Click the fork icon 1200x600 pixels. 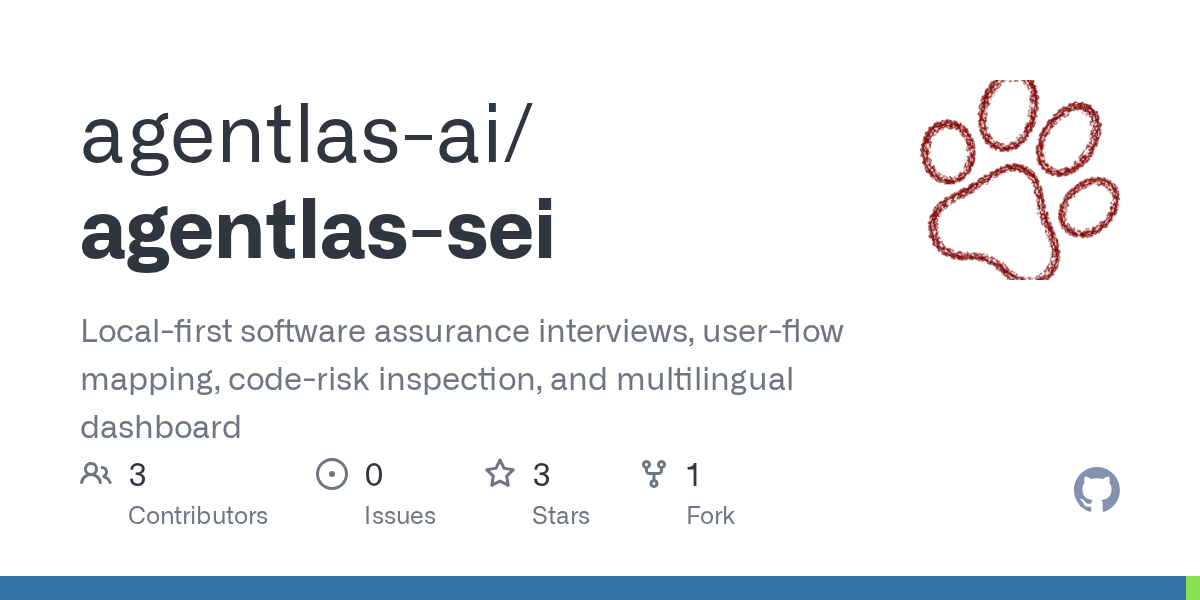pyautogui.click(x=654, y=474)
